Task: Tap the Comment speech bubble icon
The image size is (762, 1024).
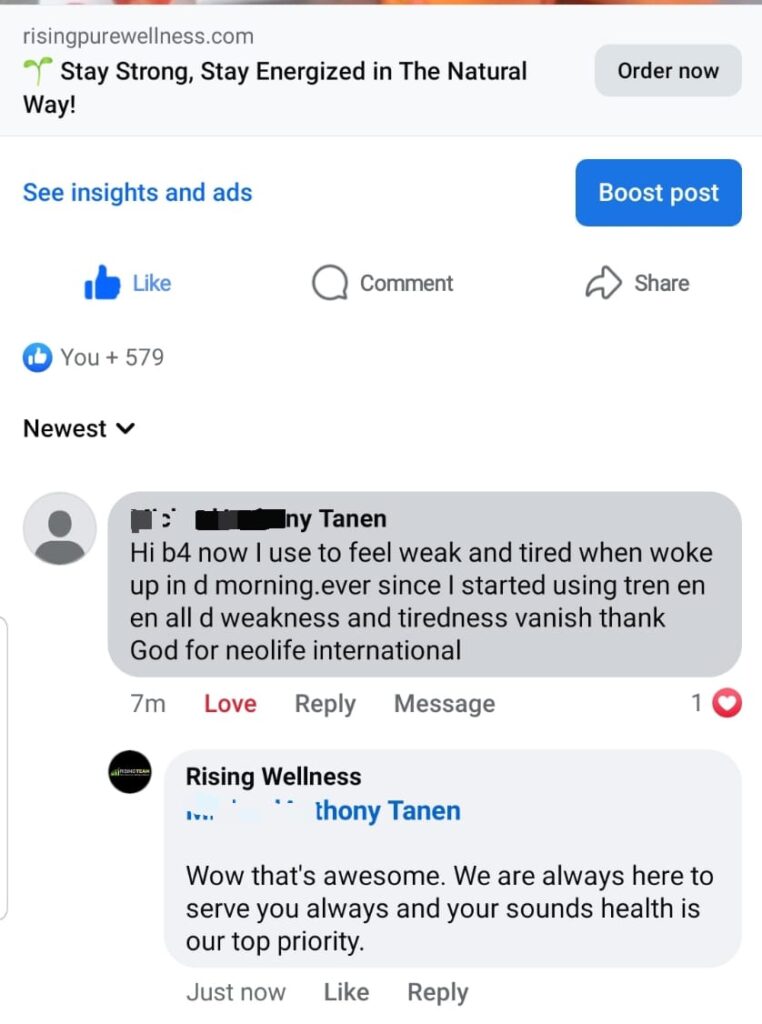Action: [329, 283]
